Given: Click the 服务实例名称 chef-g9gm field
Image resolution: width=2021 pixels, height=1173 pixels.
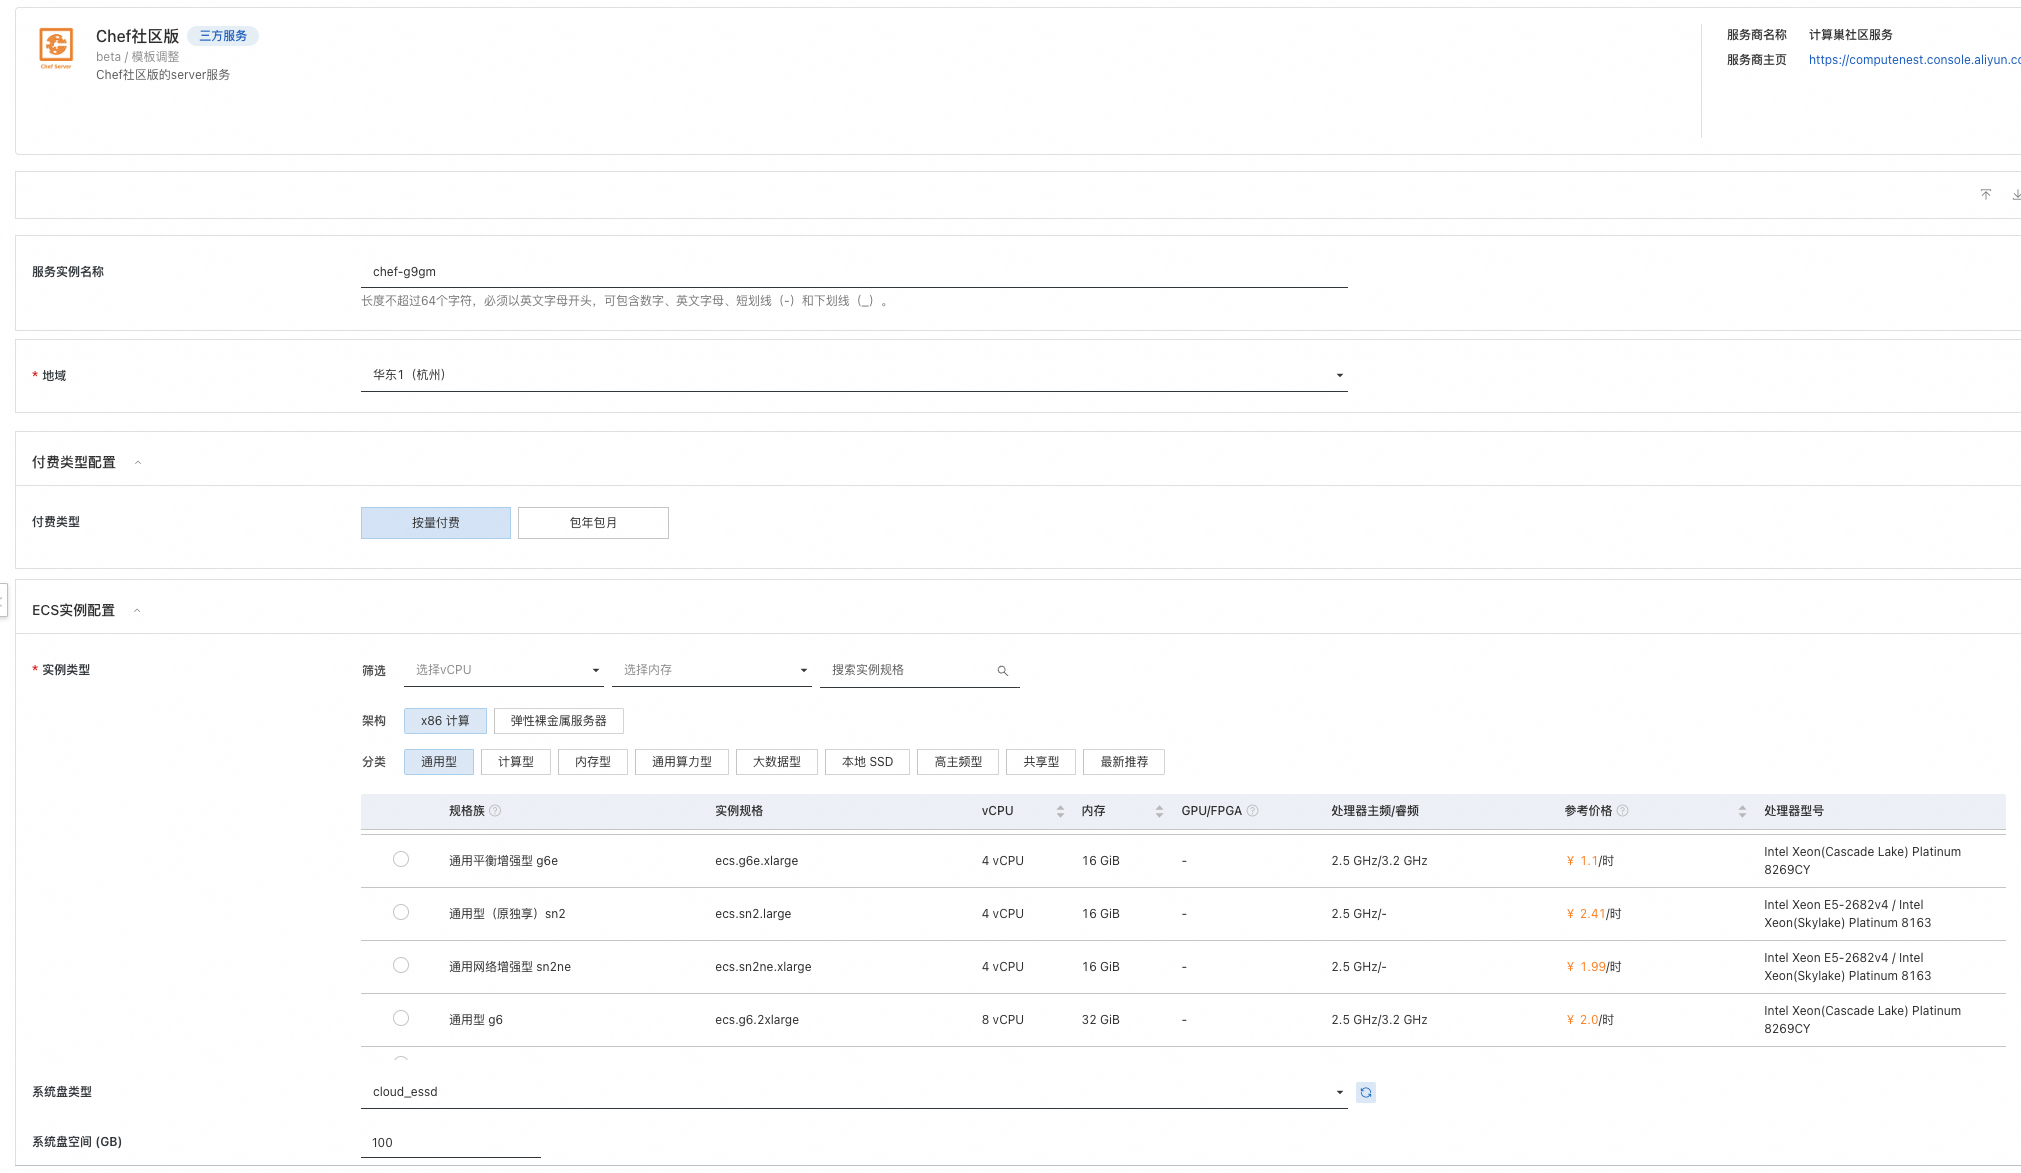Looking at the screenshot, I should click(x=854, y=272).
